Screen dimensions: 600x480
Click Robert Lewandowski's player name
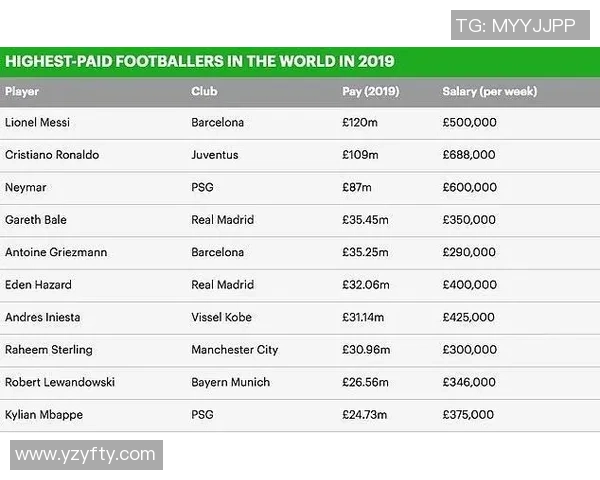click(60, 382)
